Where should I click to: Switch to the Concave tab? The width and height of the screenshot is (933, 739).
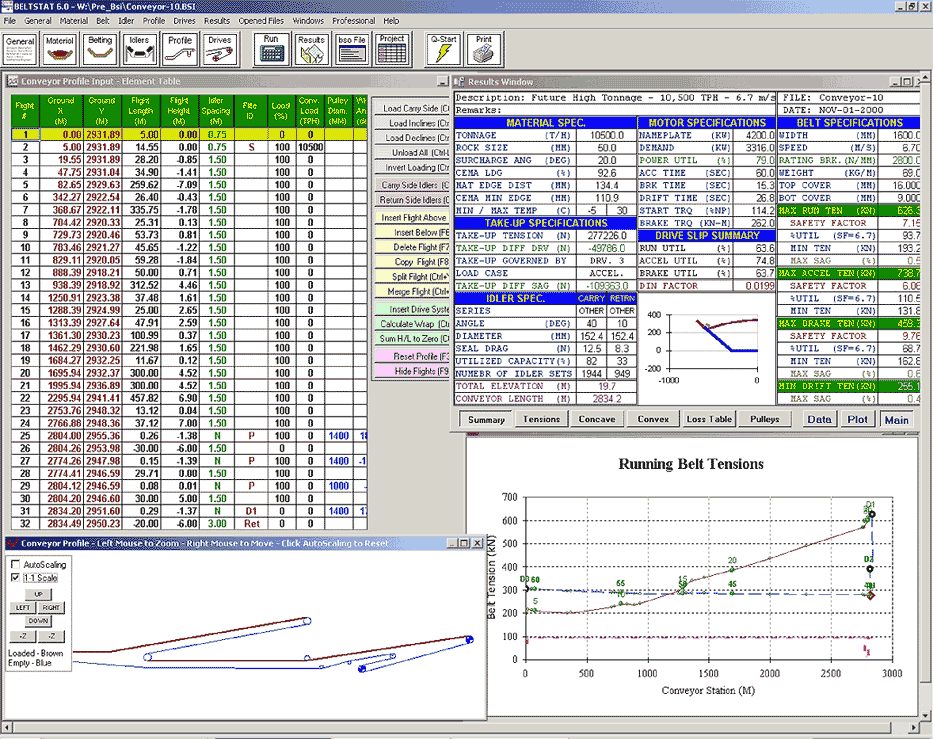point(597,419)
